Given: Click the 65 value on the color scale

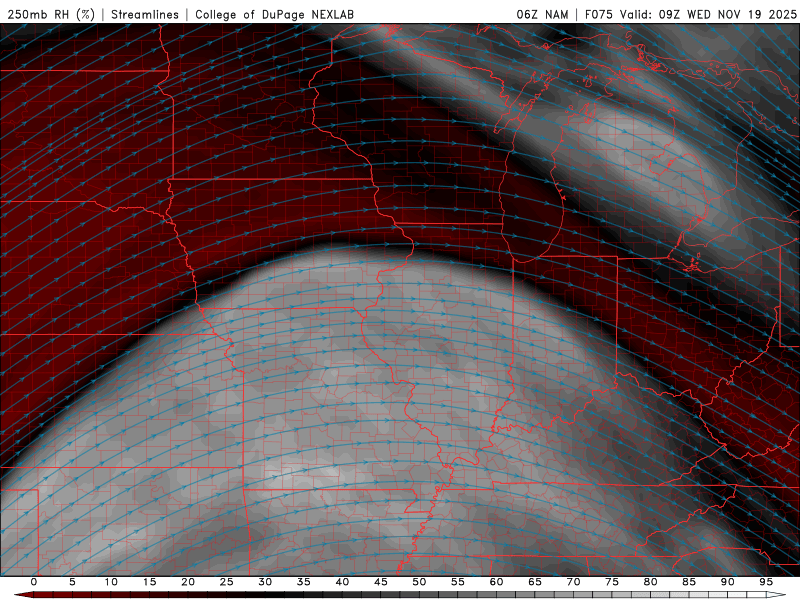Looking at the screenshot, I should pyautogui.click(x=535, y=582).
